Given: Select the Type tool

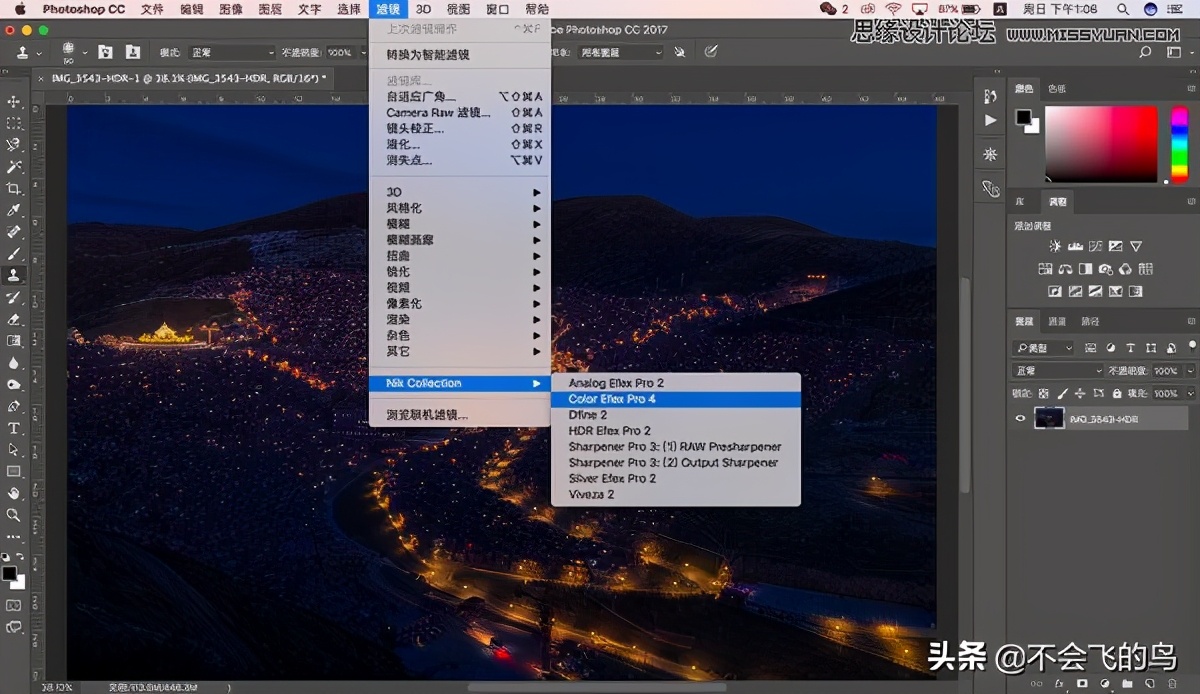Looking at the screenshot, I should point(13,428).
